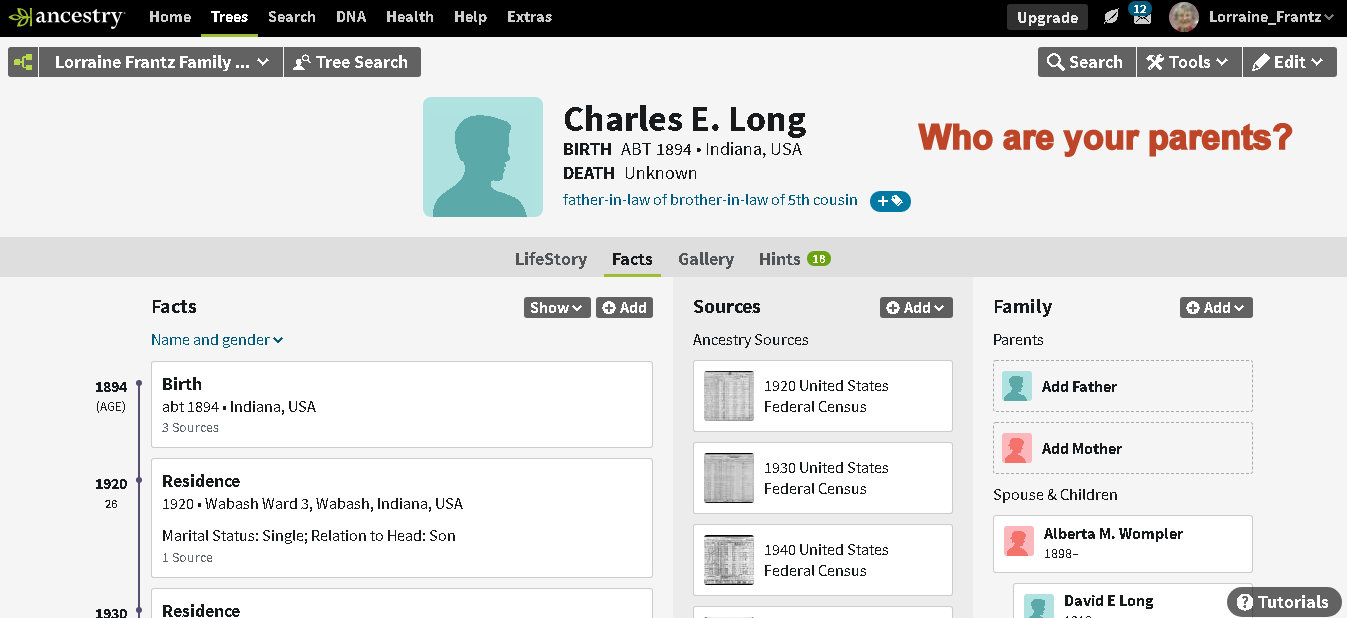
Task: Open the Show dropdown in Facts
Action: pos(557,308)
